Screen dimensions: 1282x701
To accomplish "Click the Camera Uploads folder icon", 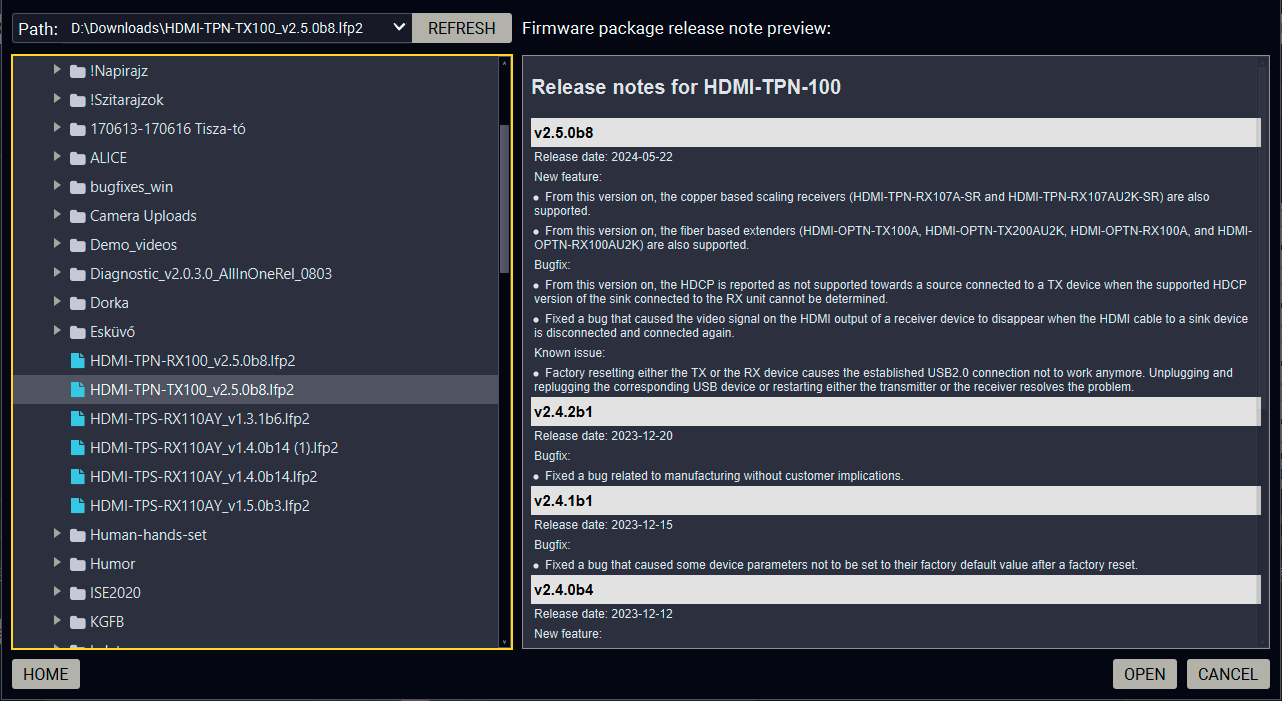I will (x=78, y=216).
